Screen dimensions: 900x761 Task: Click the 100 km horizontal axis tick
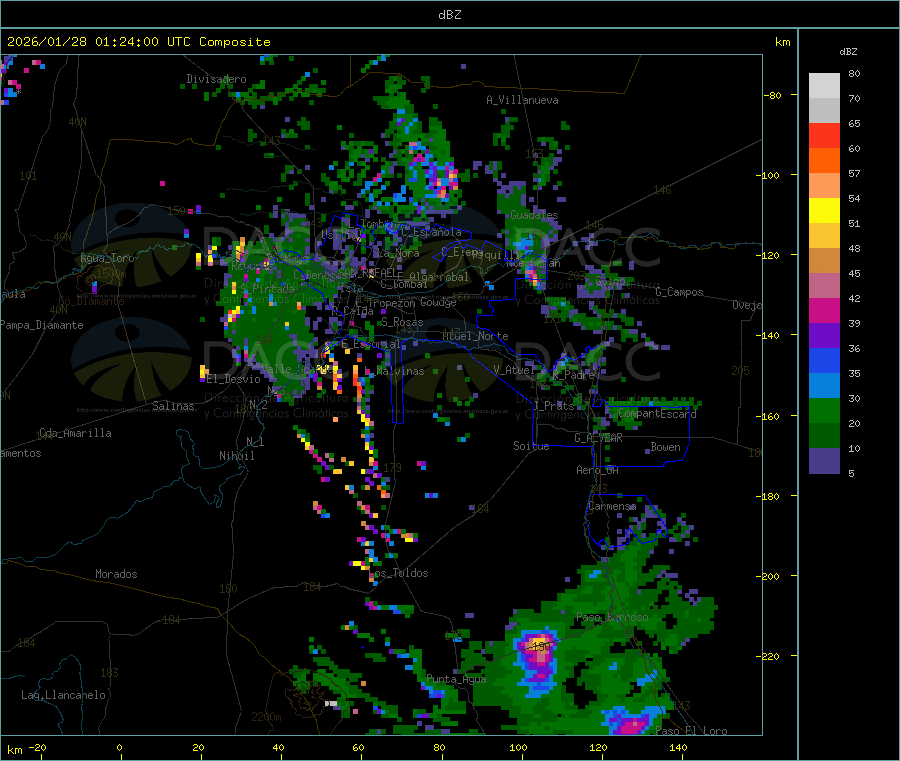518,748
